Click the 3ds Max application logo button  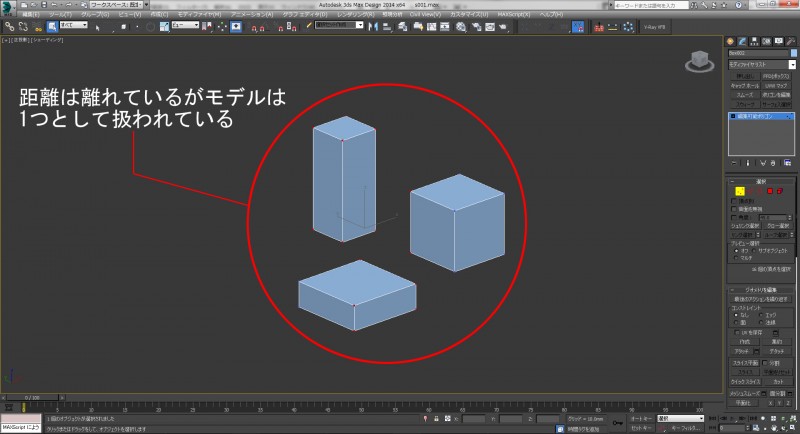click(8, 7)
